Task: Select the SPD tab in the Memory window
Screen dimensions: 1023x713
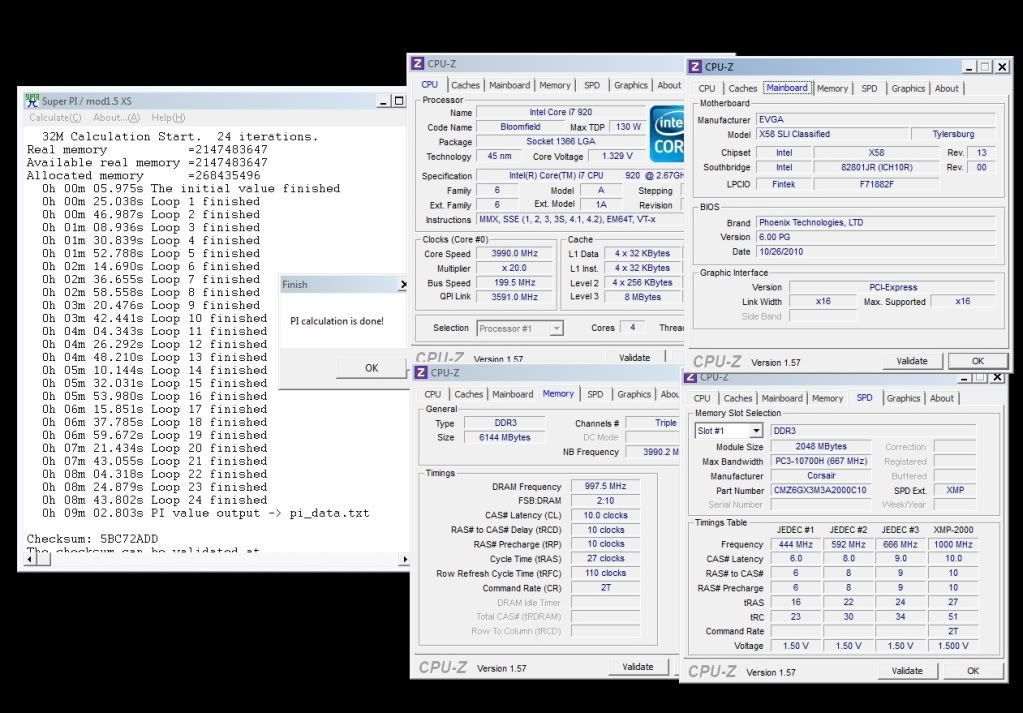Action: [x=595, y=394]
